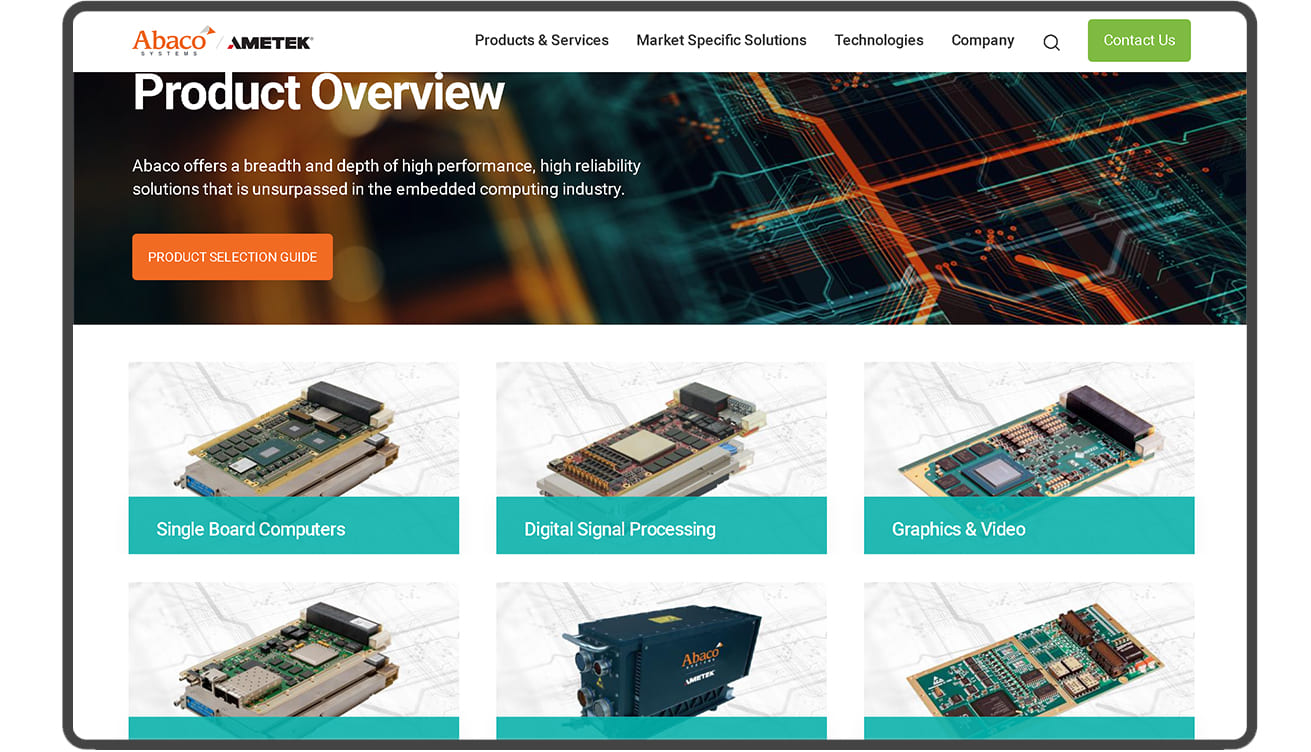Click the Single Board Computers board image
1311x752 pixels.
point(294,430)
